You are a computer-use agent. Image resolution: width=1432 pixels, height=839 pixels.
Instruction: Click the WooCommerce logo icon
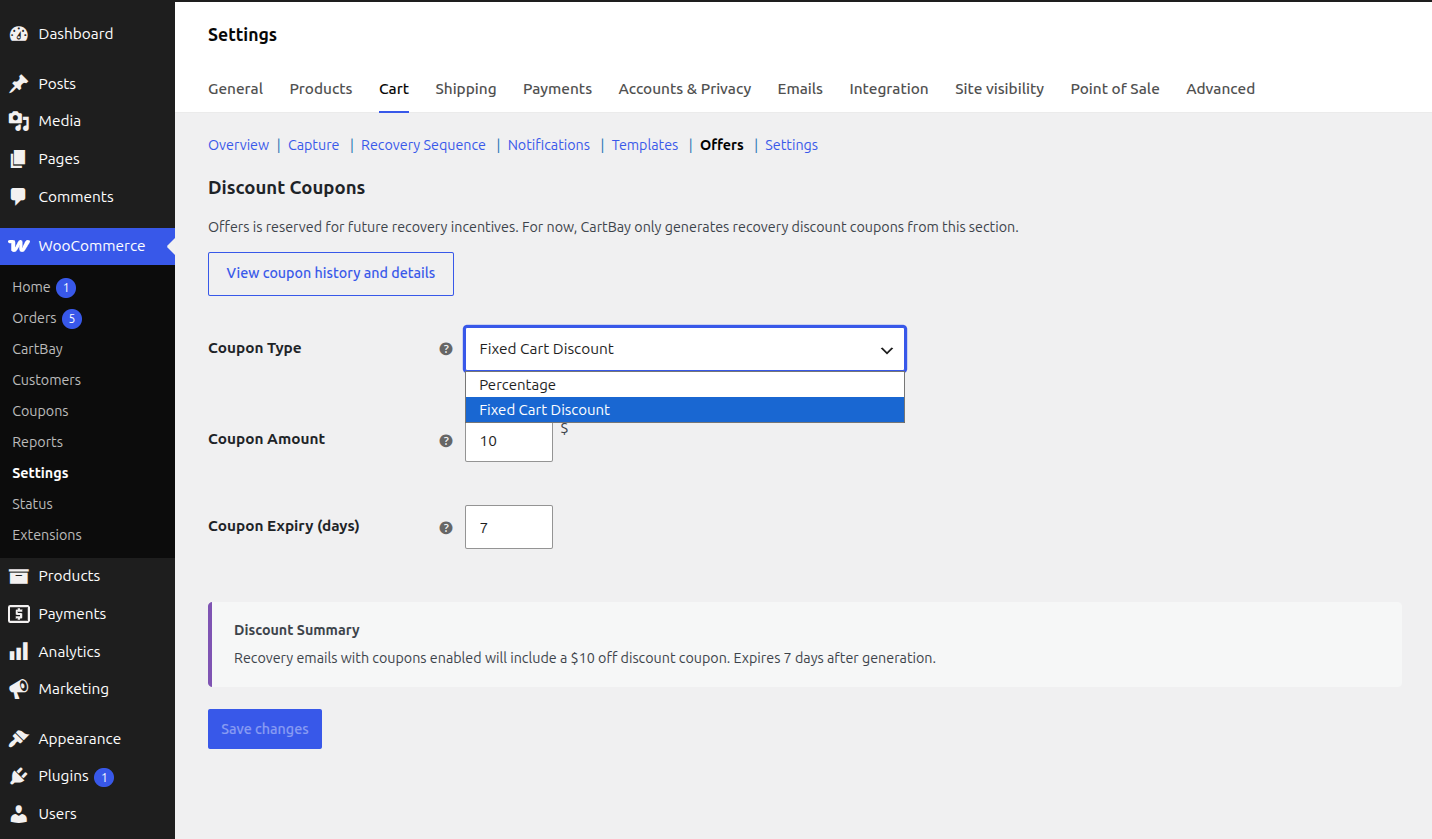[18, 246]
